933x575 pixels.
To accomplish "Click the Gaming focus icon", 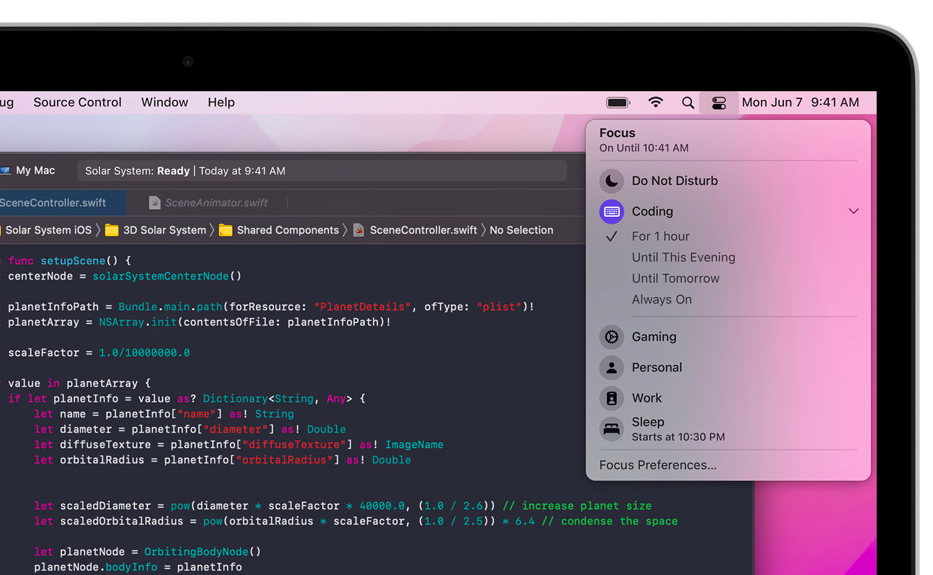I will point(611,337).
